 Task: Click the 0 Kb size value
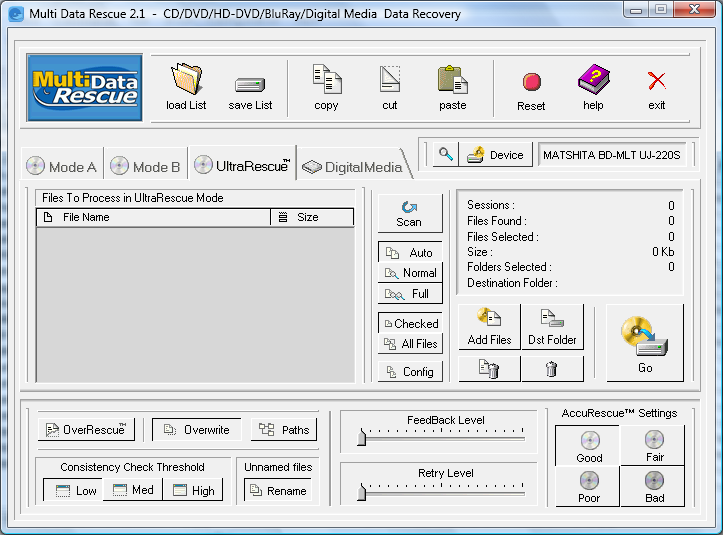(663, 252)
